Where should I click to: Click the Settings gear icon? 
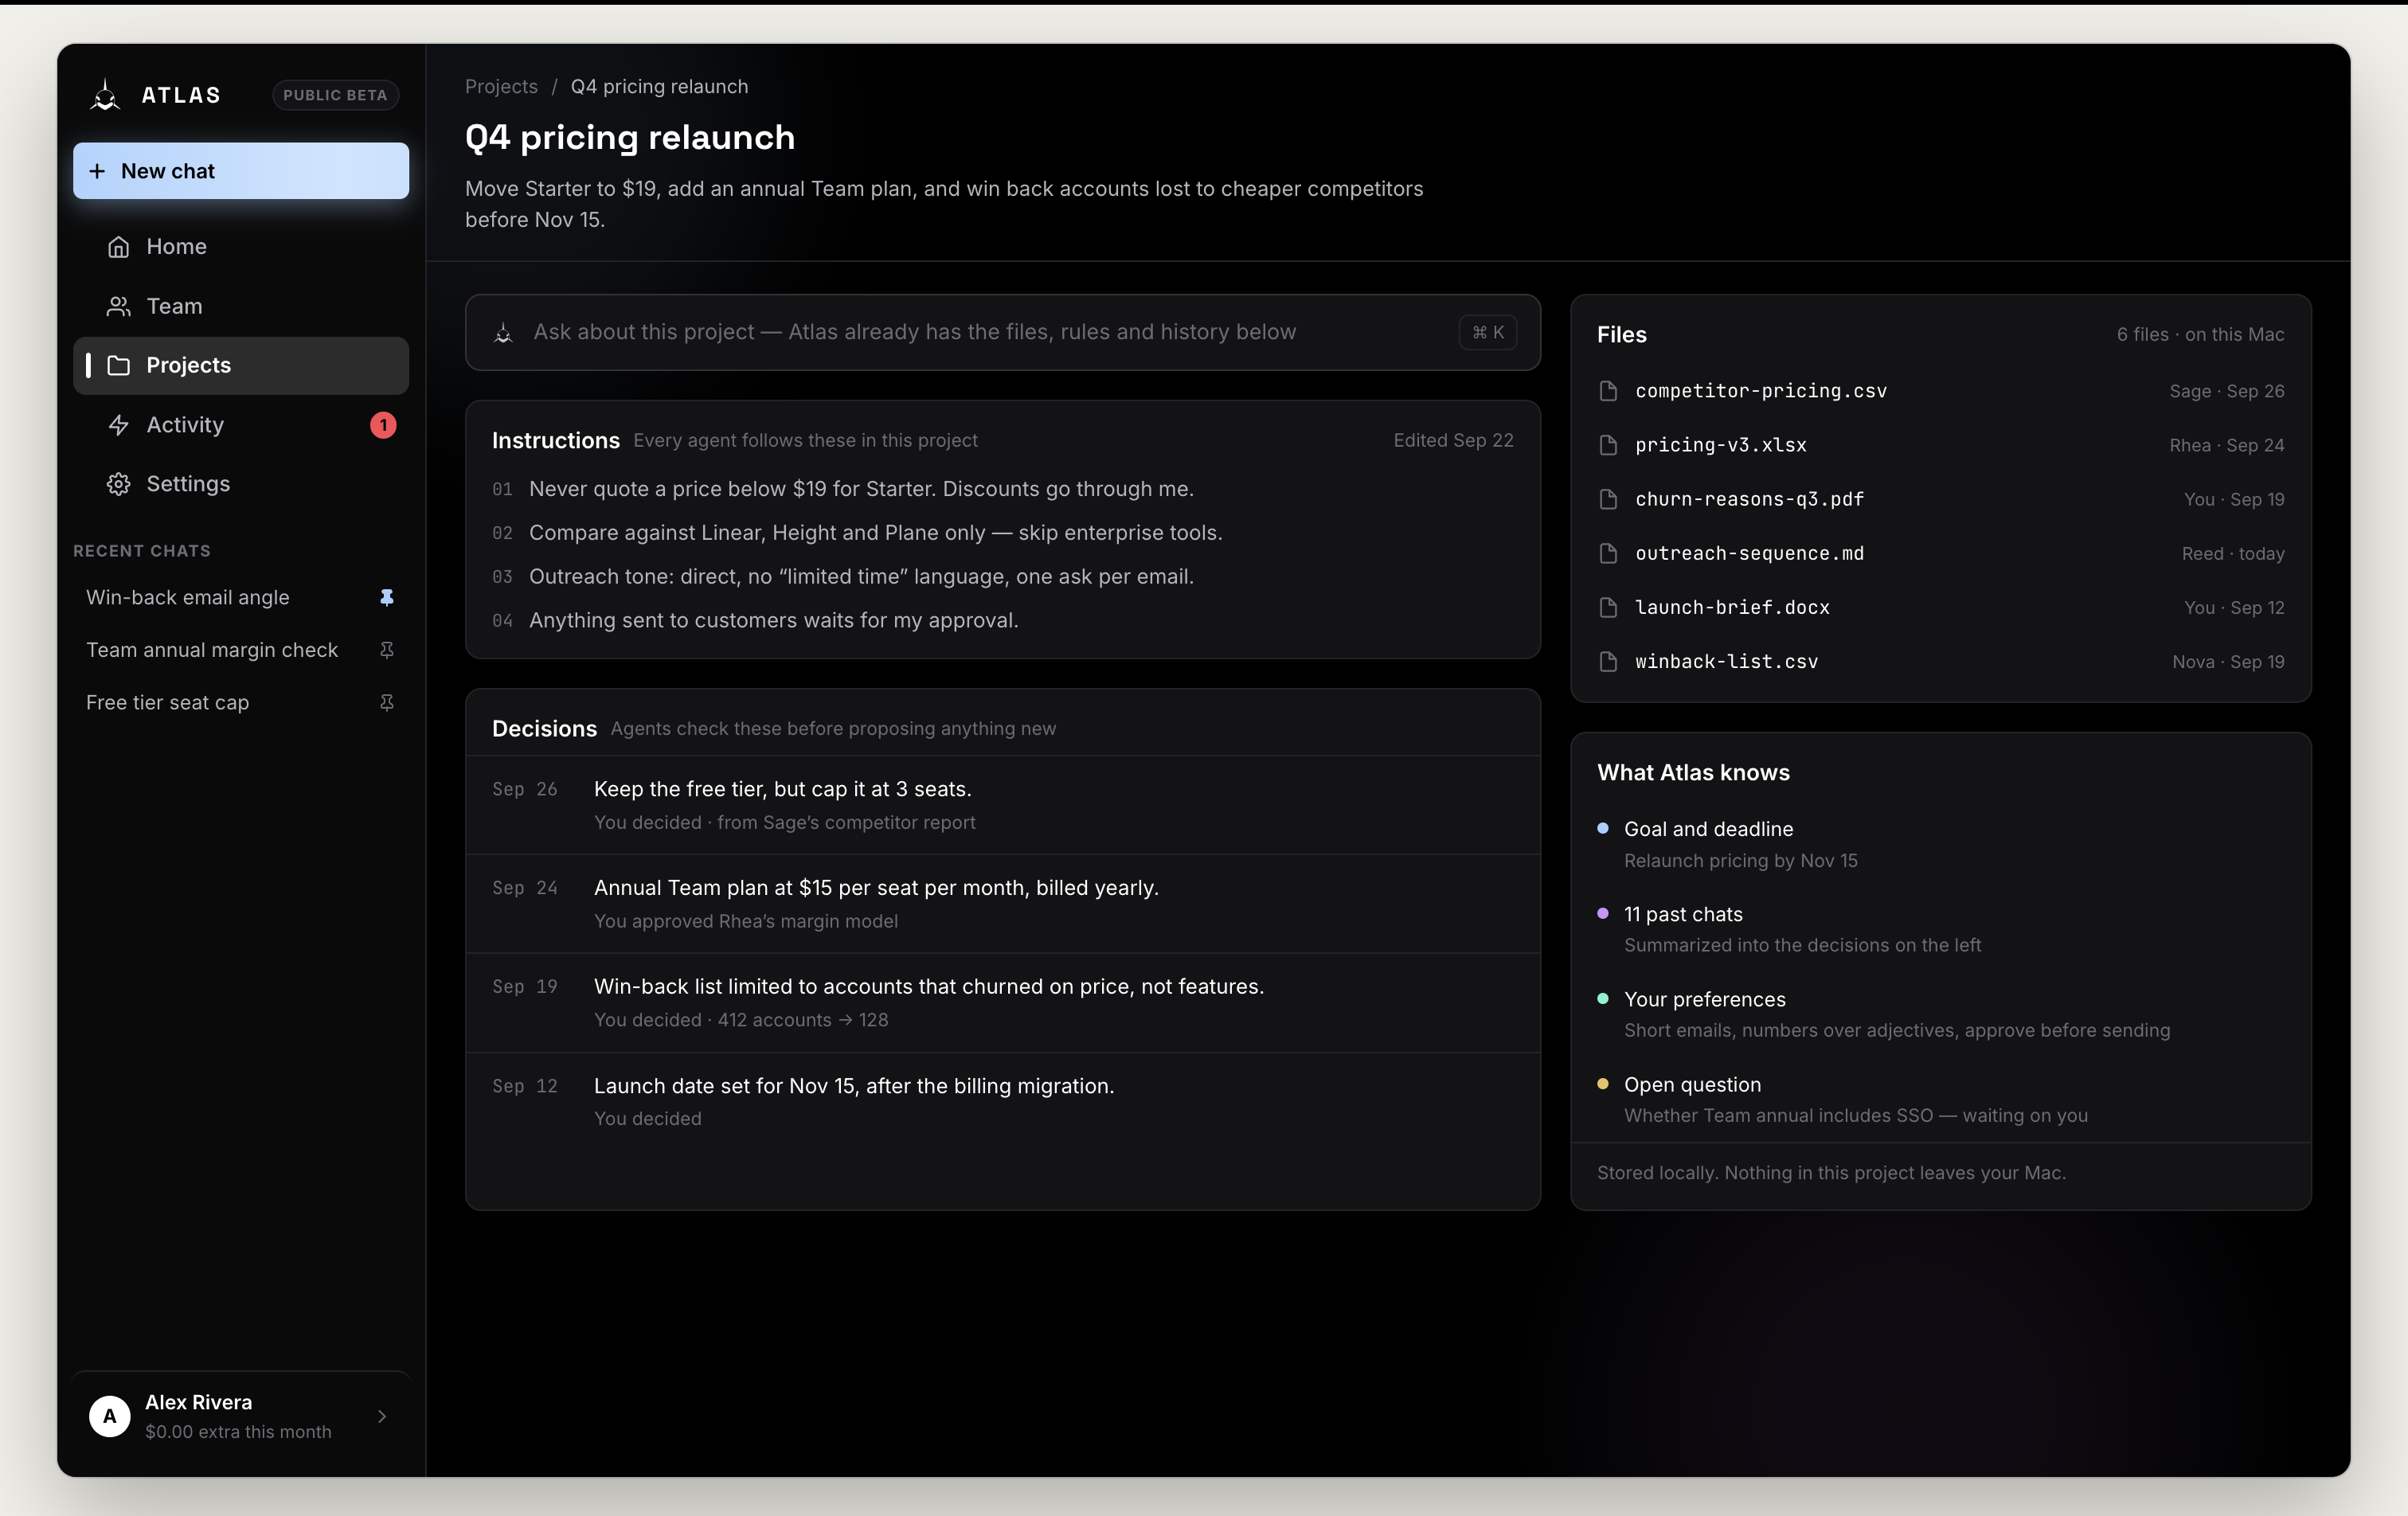coord(119,484)
